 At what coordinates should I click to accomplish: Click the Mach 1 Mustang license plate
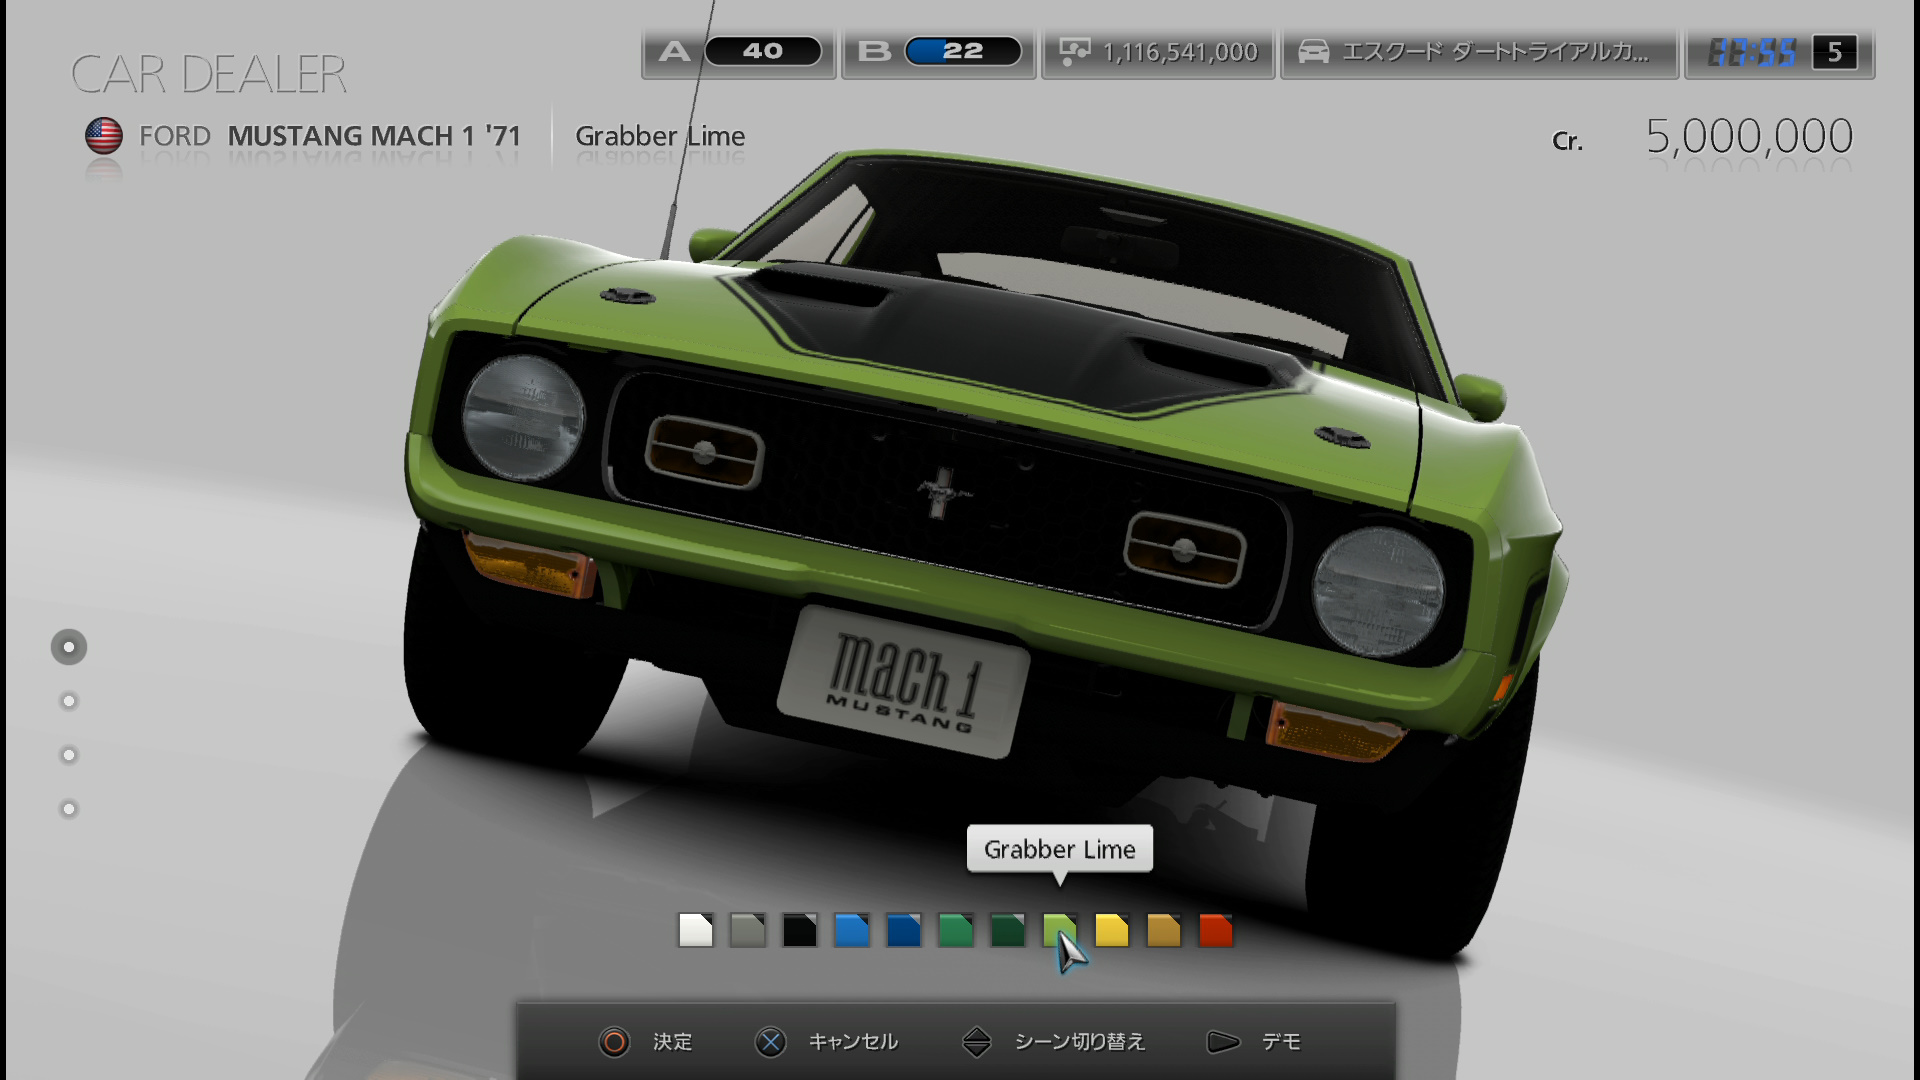click(903, 682)
